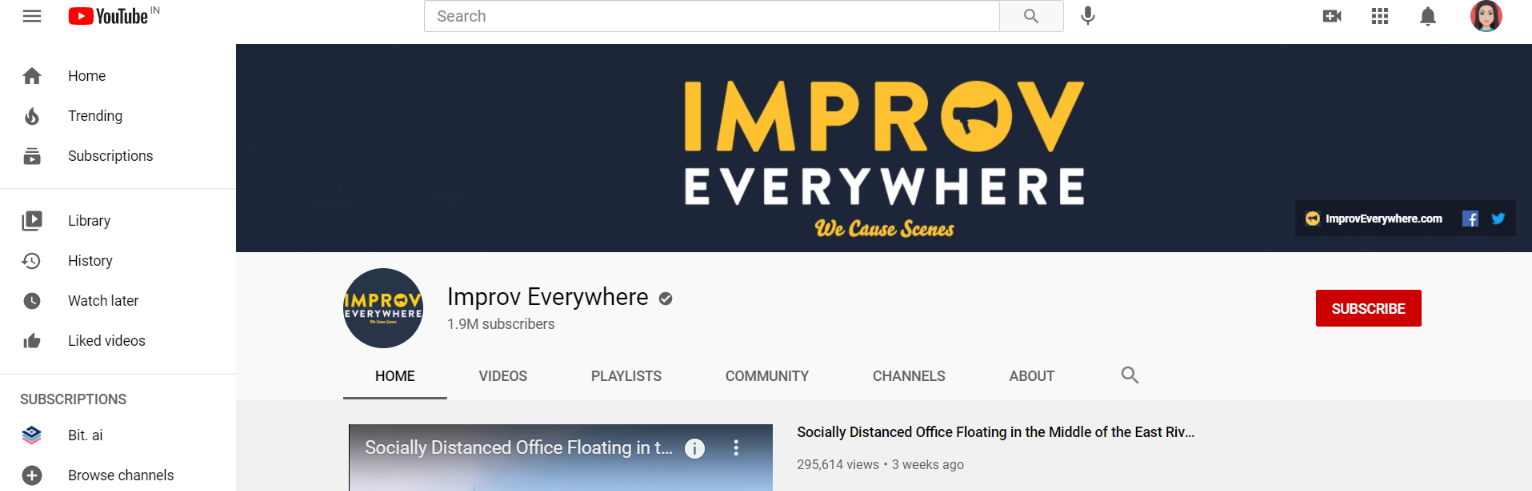Search within channel magnifier icon

[x=1130, y=376]
